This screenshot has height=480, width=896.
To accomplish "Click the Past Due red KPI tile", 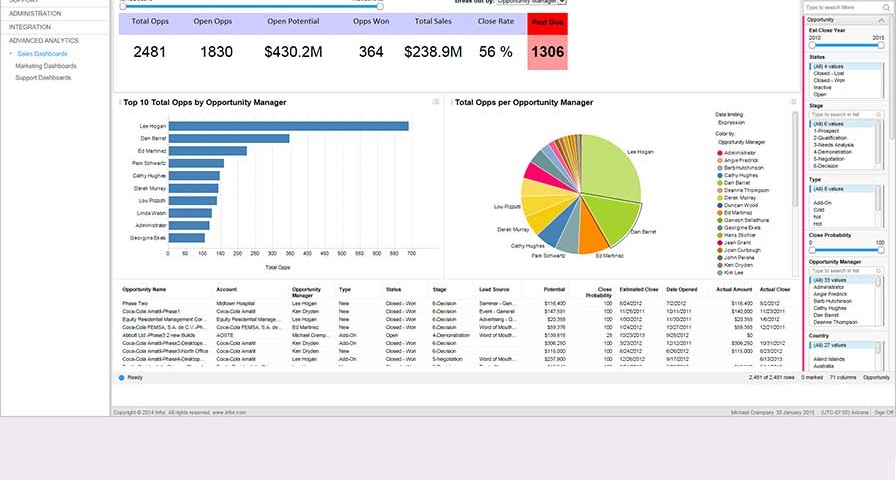I will (547, 41).
